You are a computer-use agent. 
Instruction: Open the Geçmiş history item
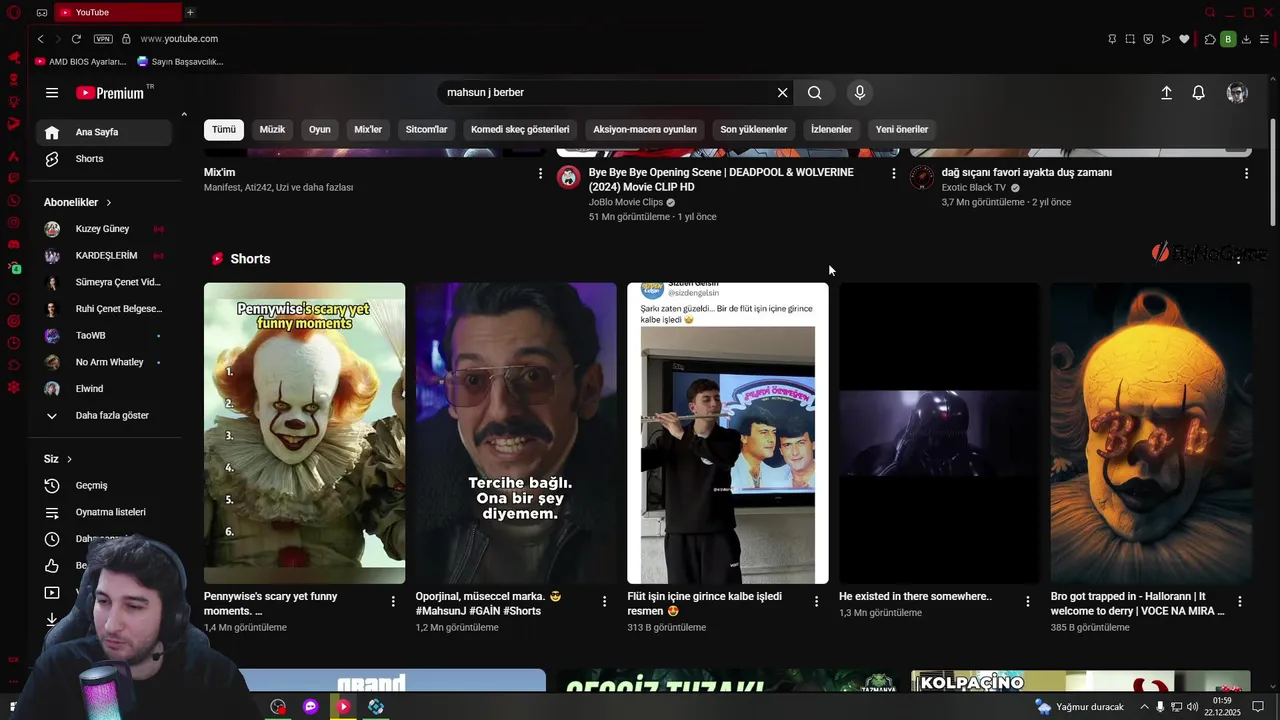click(x=106, y=485)
